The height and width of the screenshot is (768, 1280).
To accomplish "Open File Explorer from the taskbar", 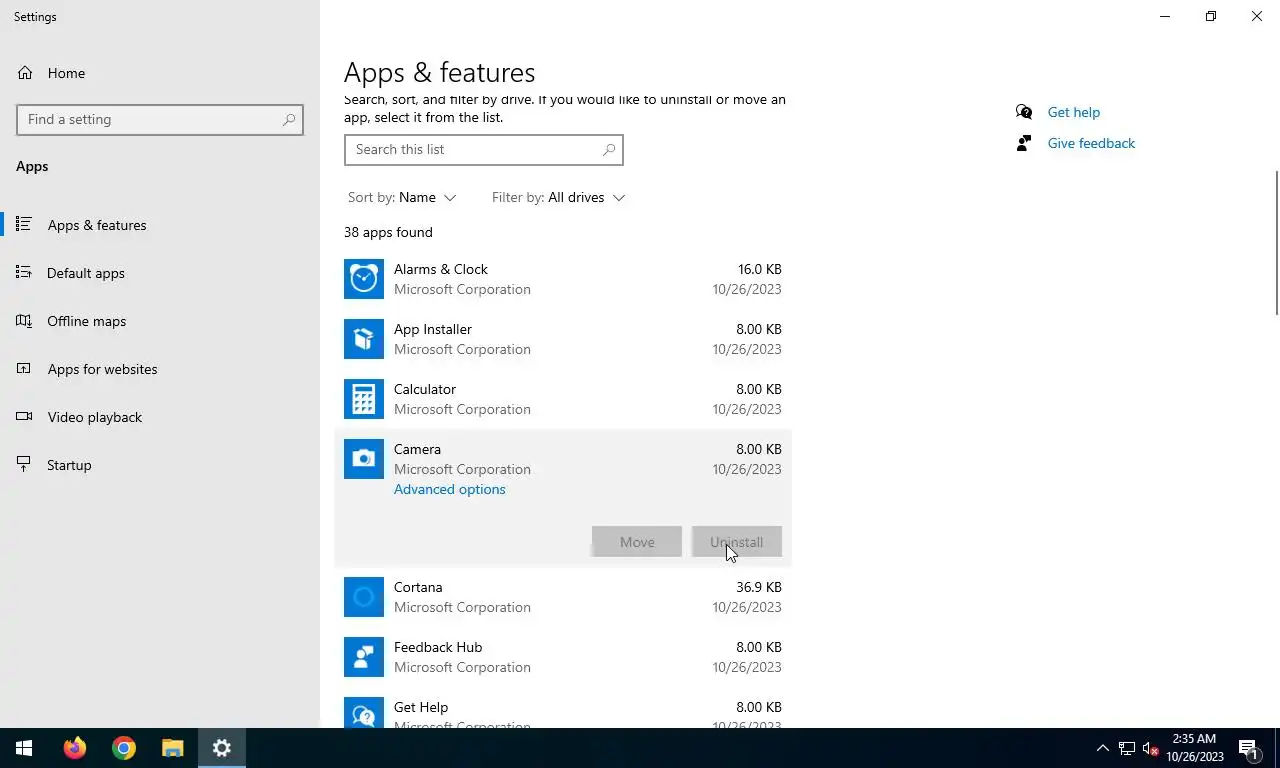I will point(173,748).
